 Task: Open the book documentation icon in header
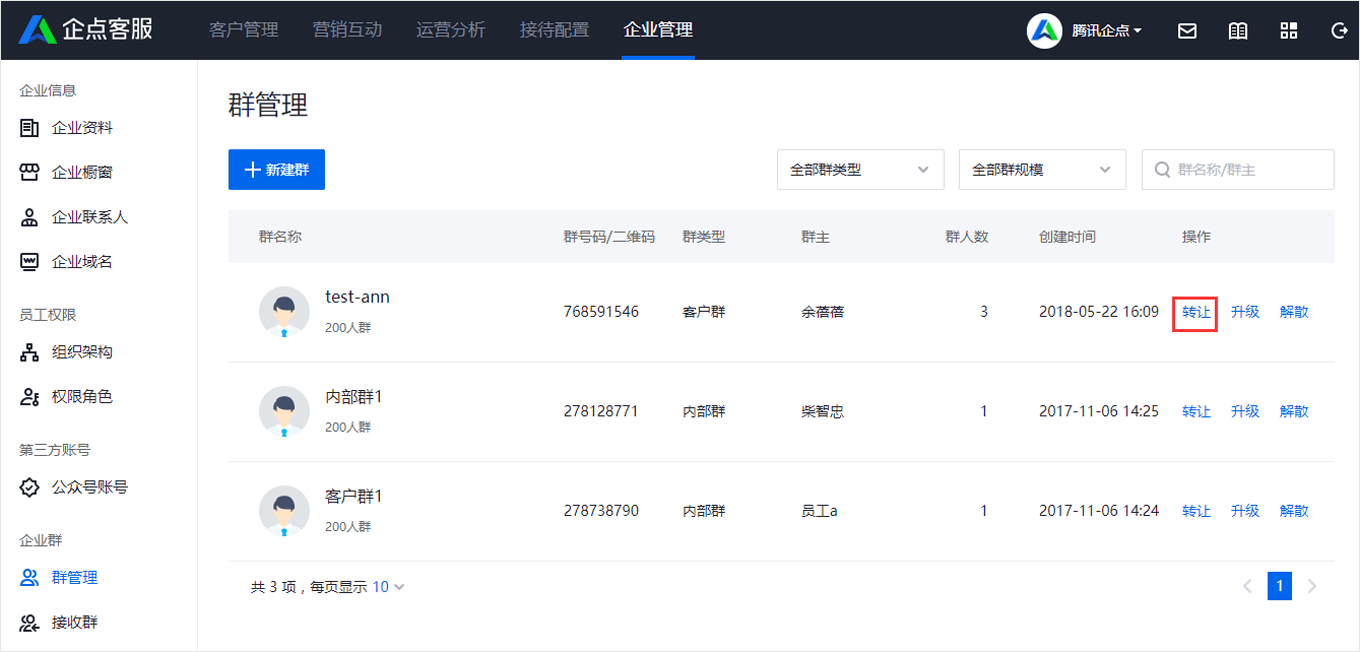(x=1238, y=31)
